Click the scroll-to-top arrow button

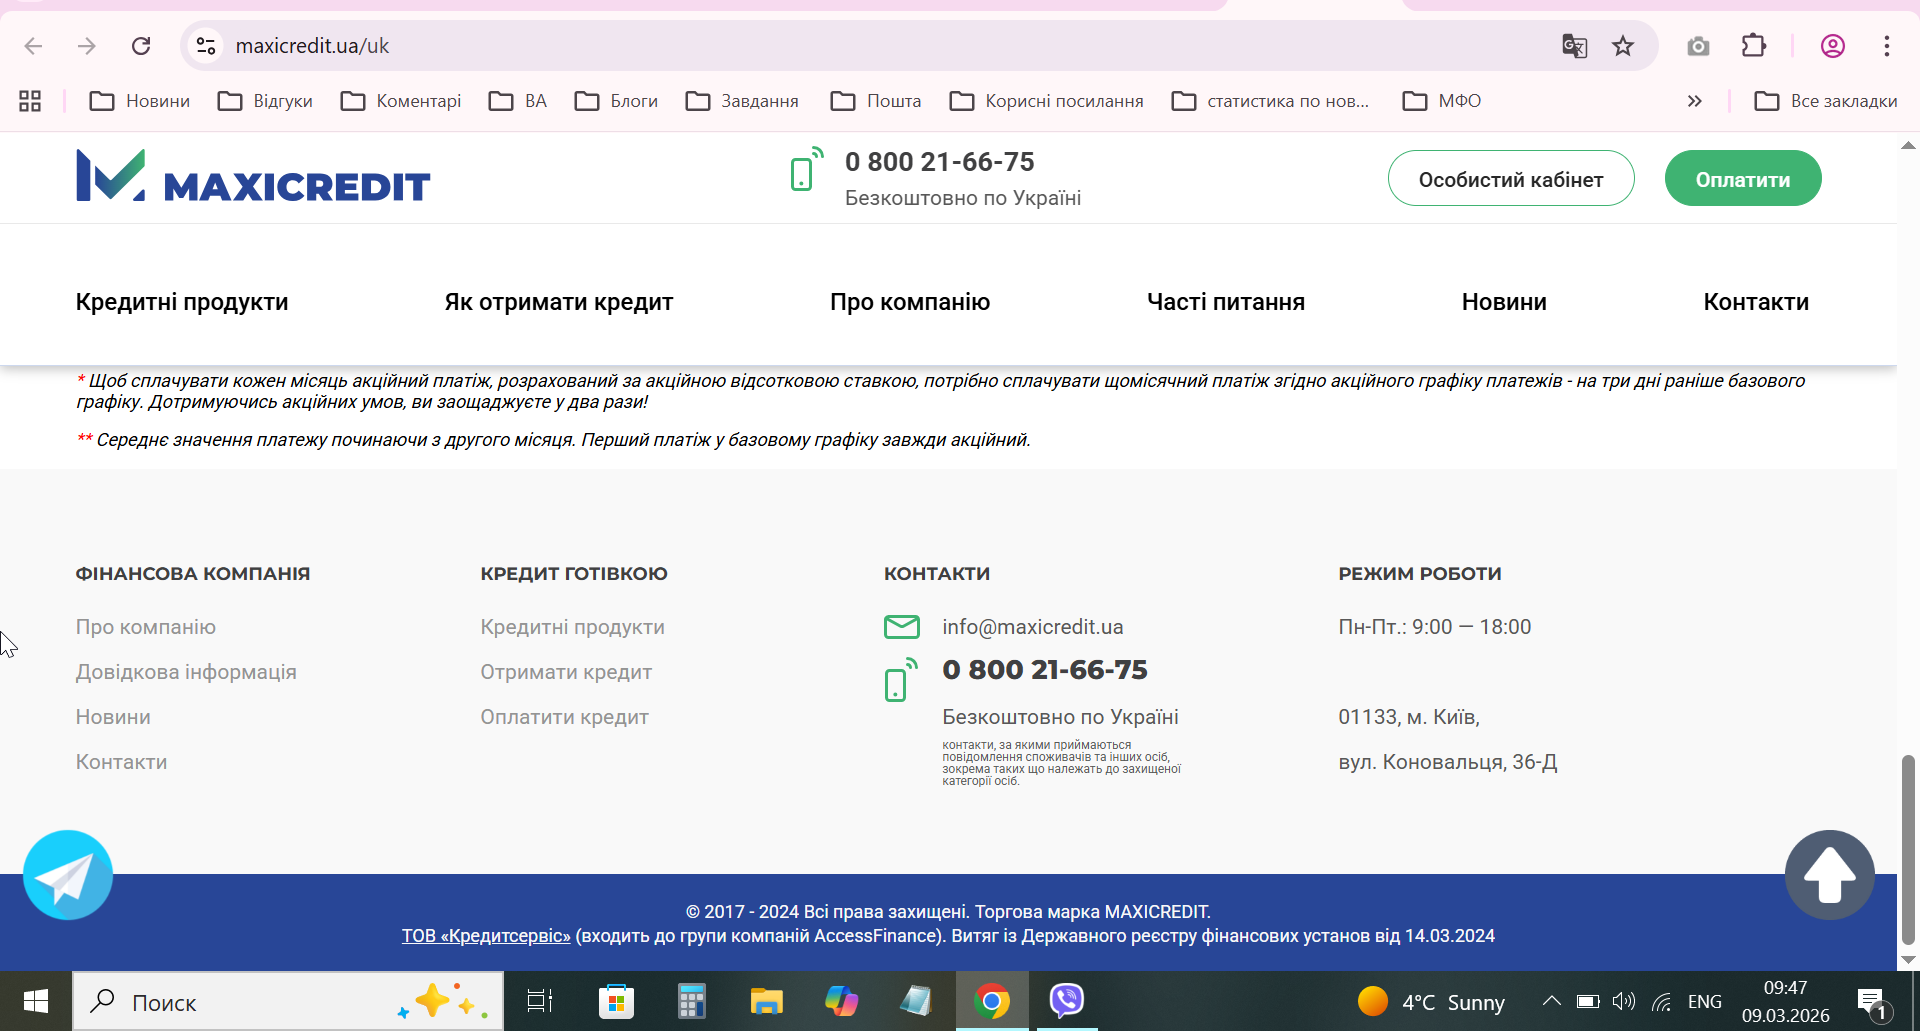coord(1830,875)
